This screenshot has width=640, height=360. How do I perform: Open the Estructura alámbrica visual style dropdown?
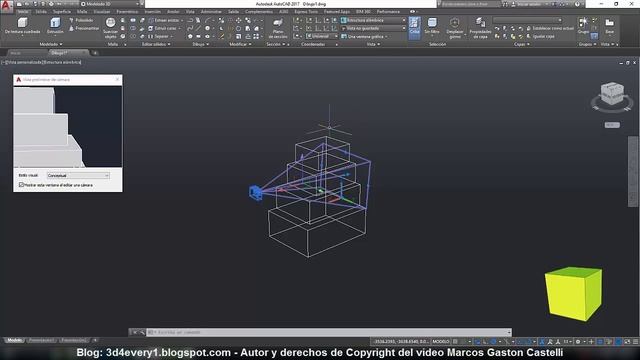click(x=373, y=20)
